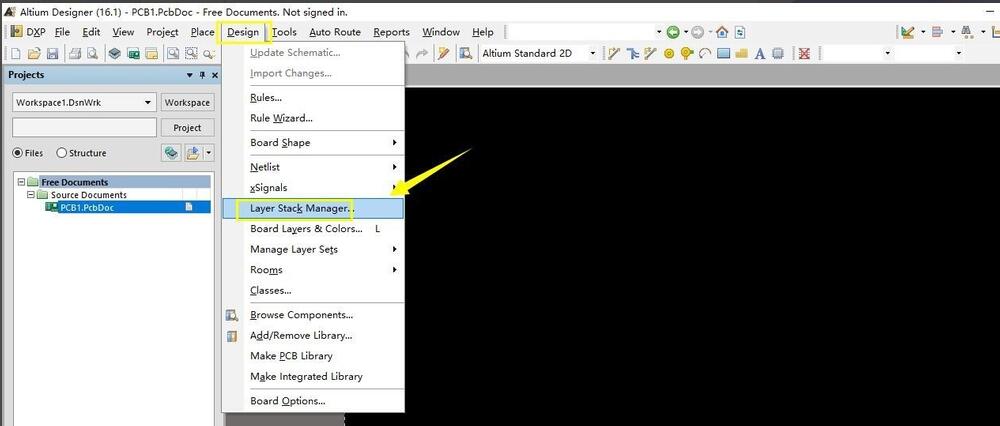Click the project name input field
The image size is (1000, 426).
click(84, 128)
